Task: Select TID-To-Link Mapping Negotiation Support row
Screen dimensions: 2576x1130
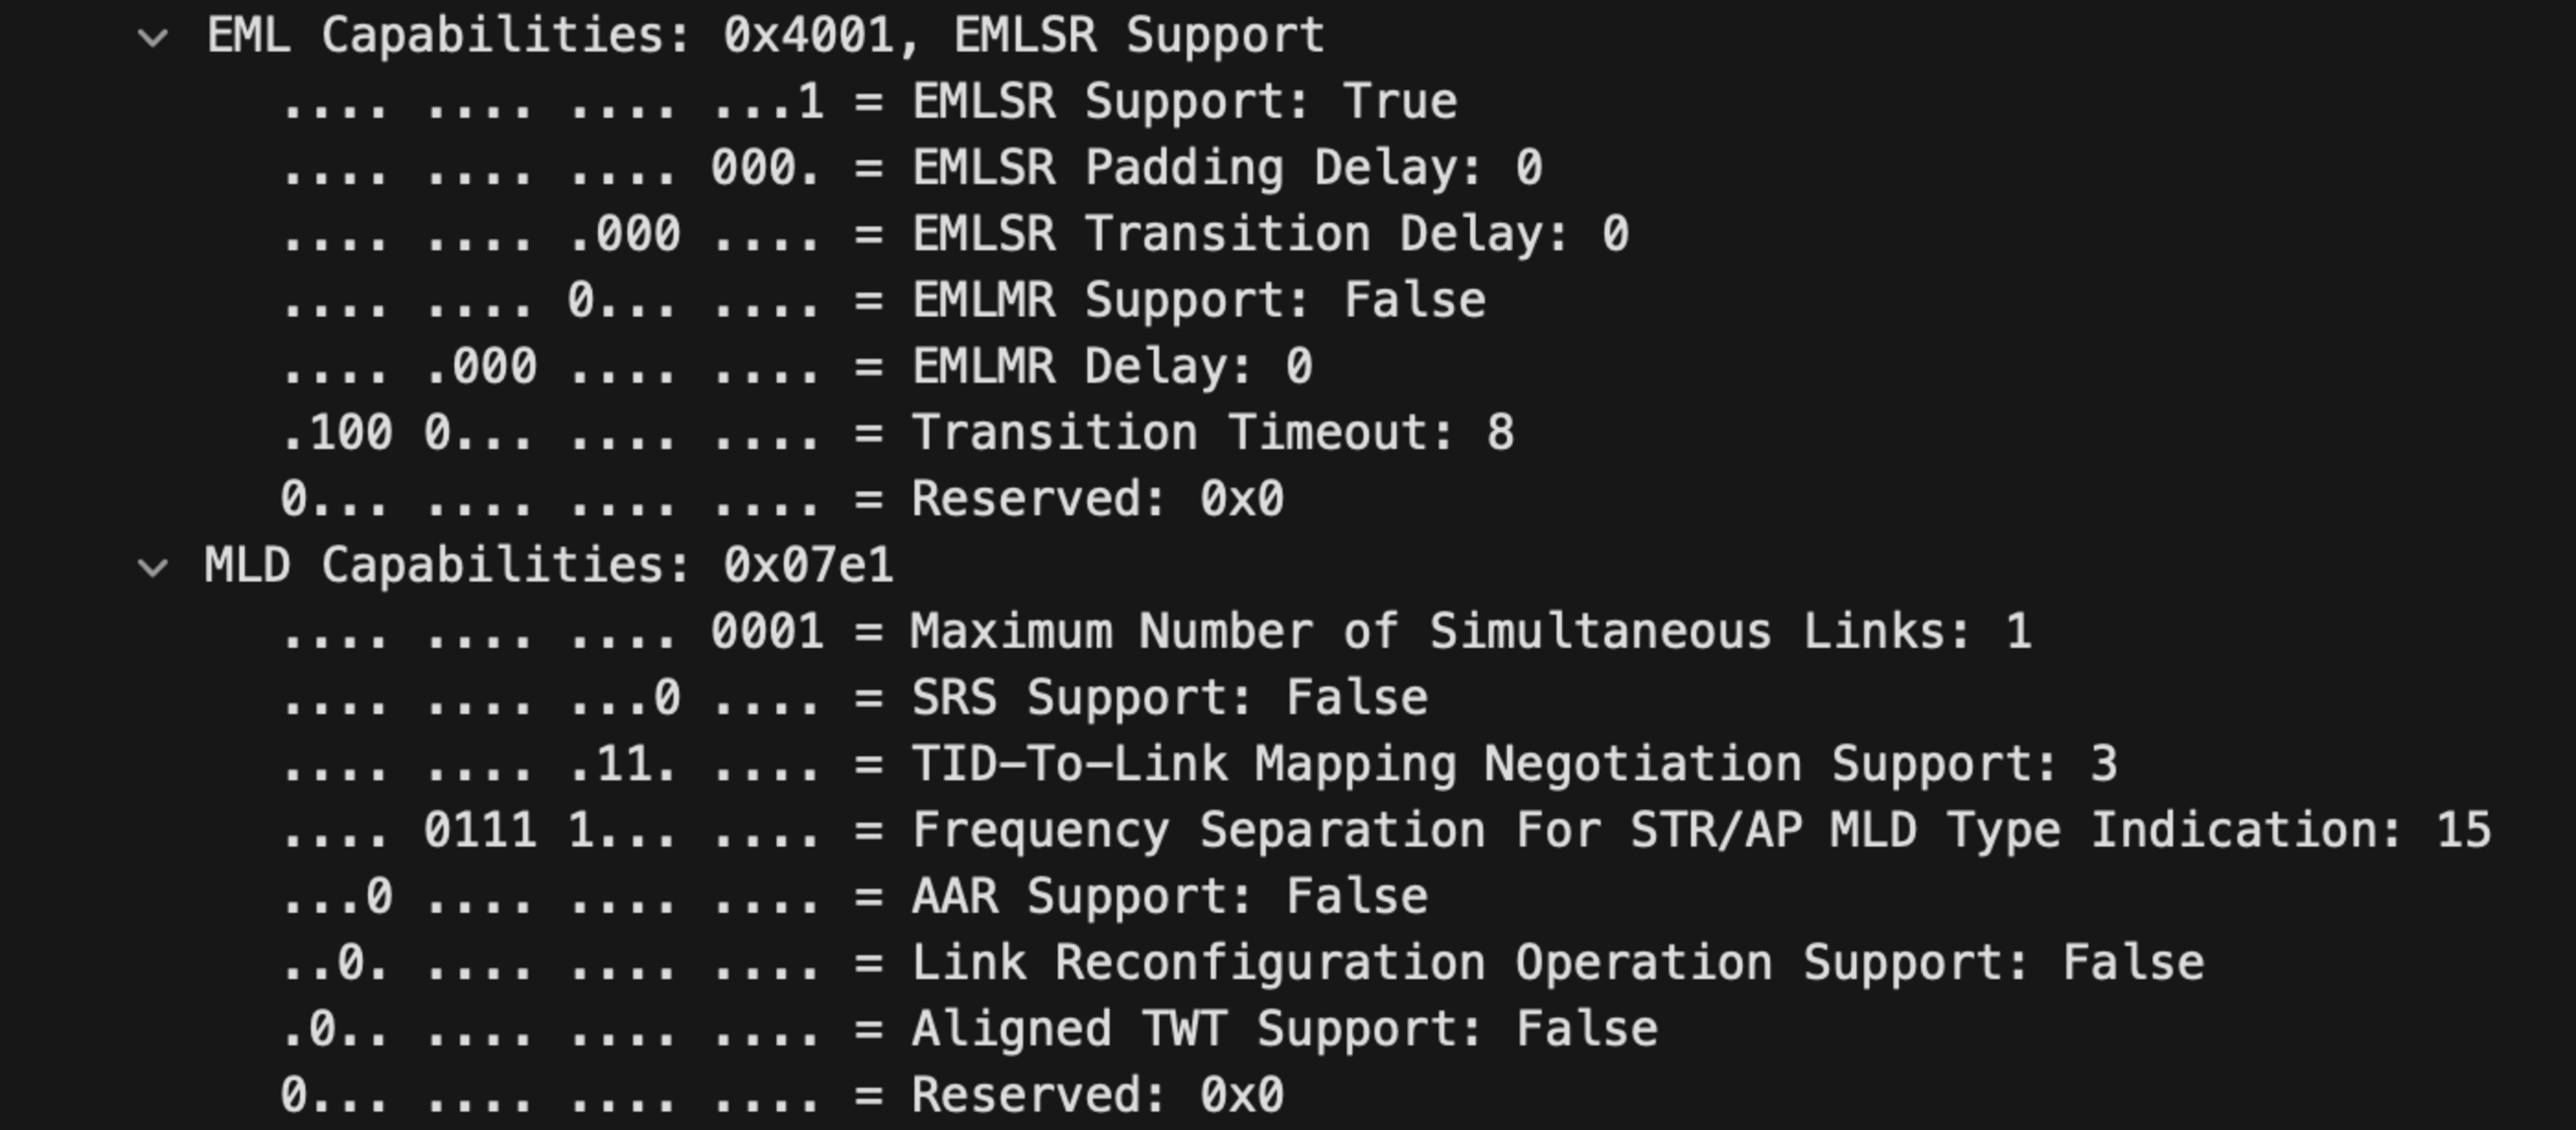Action: (x=1513, y=764)
